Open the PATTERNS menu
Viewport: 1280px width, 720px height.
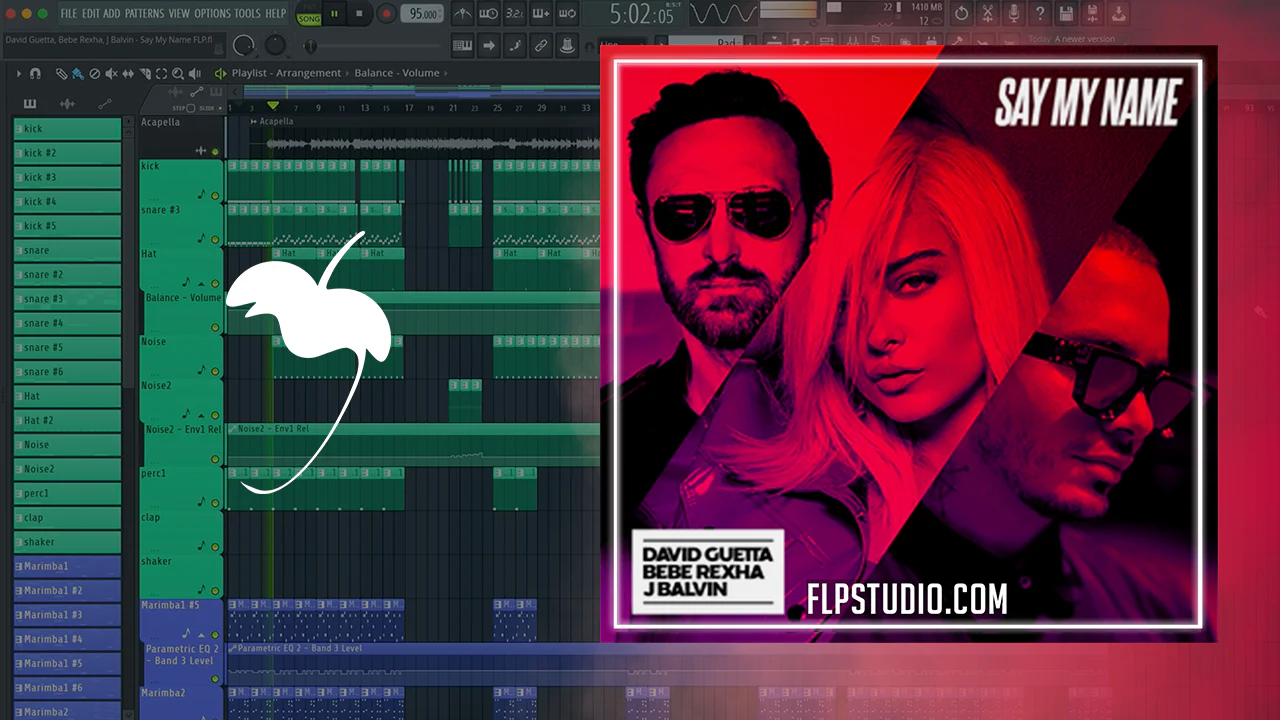(144, 14)
